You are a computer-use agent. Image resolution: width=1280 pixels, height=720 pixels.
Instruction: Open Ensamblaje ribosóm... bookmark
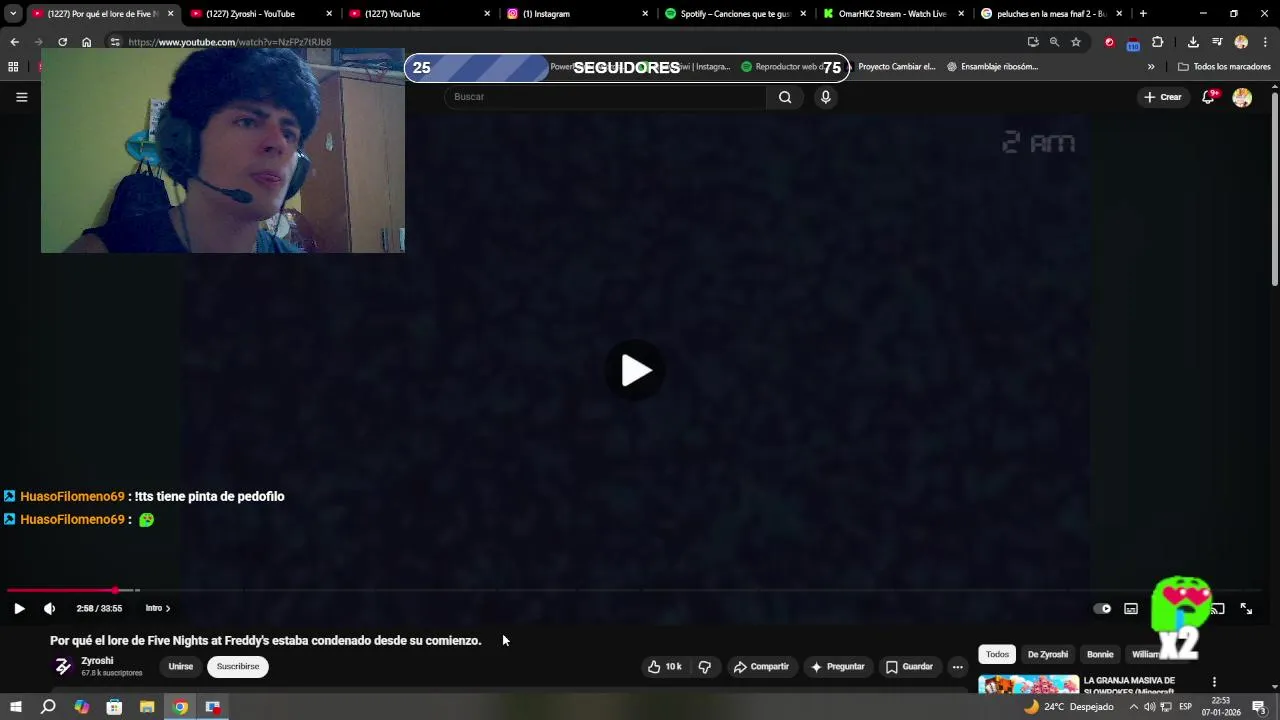pos(992,67)
